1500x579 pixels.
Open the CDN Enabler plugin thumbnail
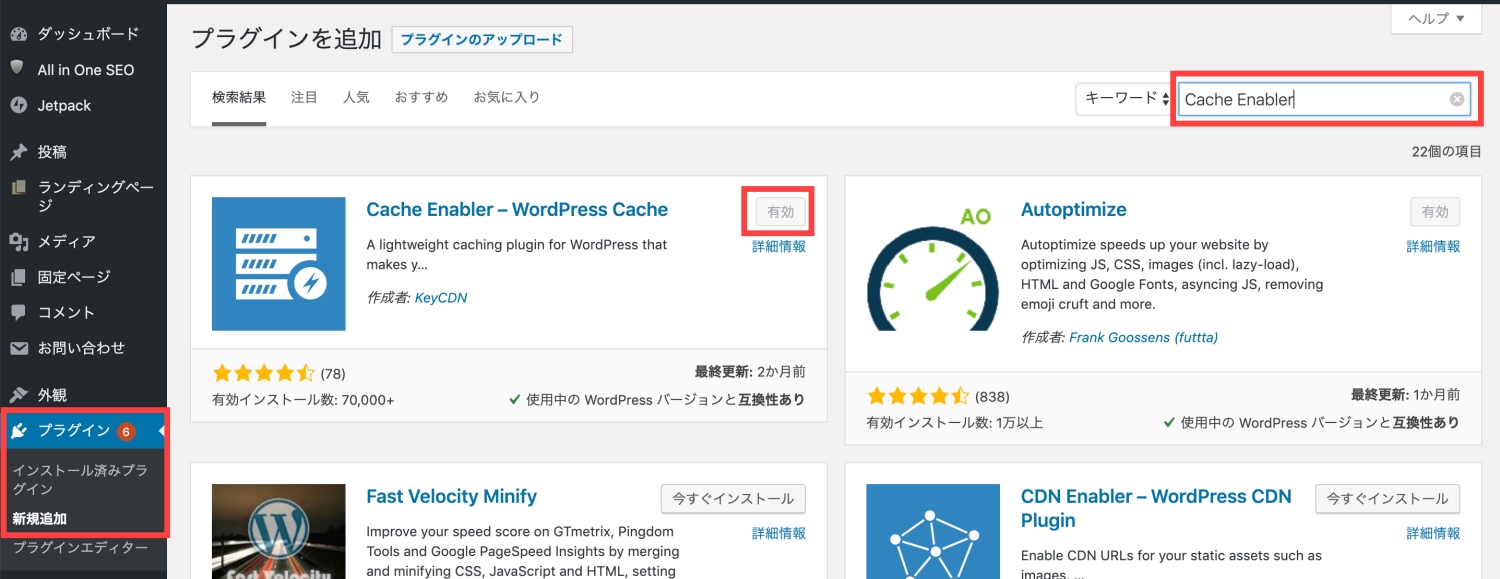(932, 531)
